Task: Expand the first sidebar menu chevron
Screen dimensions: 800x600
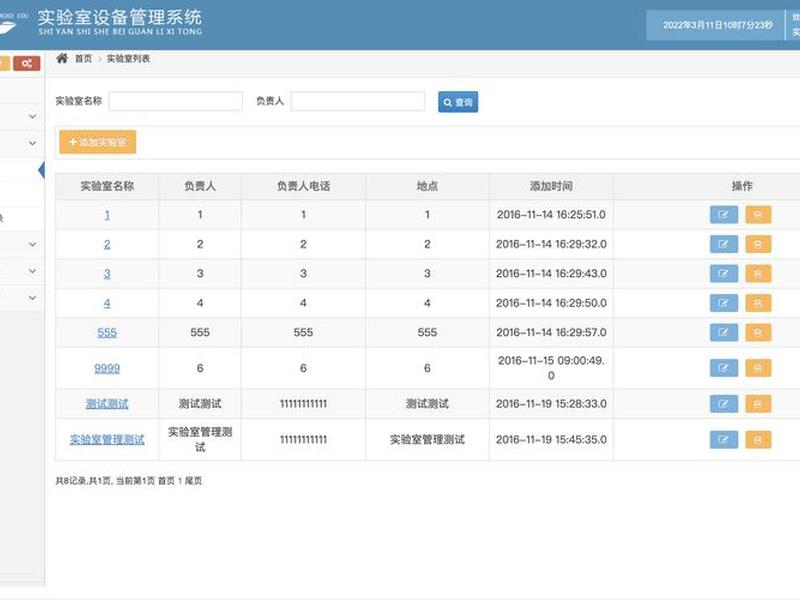Action: point(32,116)
